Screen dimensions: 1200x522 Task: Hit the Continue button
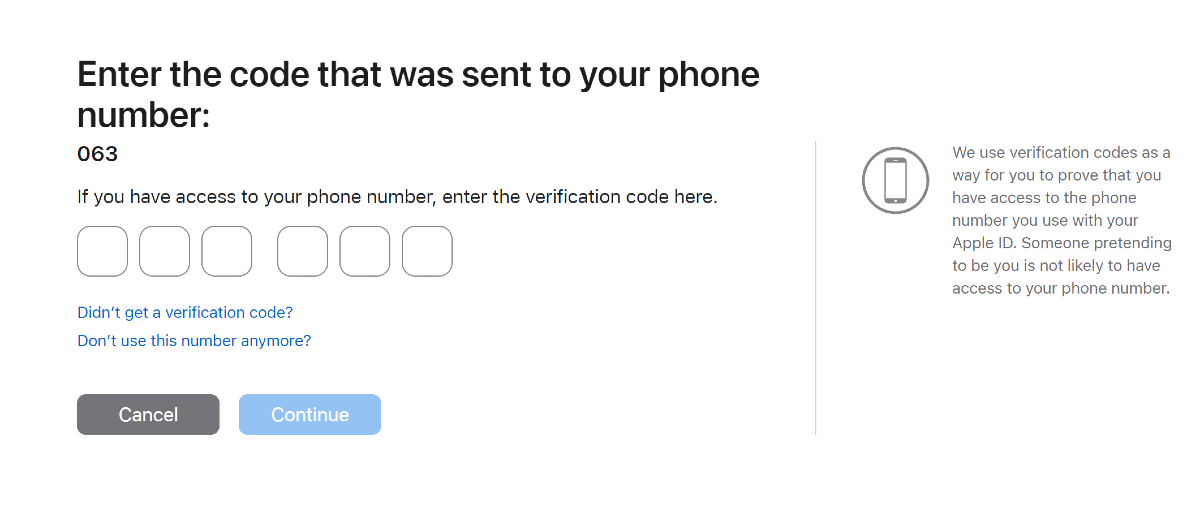click(310, 415)
